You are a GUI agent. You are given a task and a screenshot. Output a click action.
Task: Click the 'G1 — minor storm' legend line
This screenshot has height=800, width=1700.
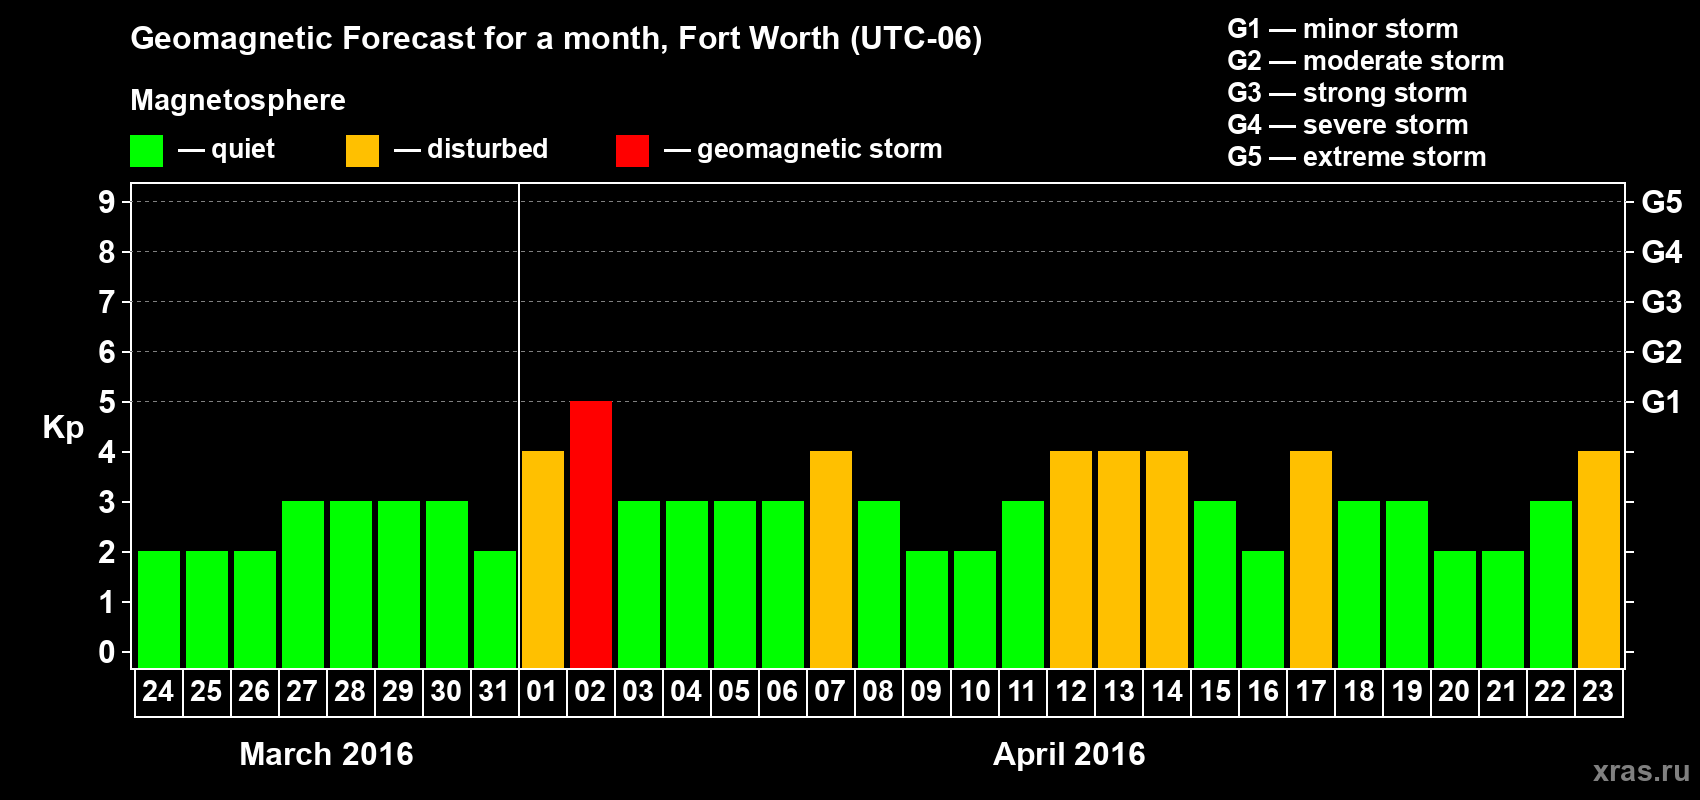pyautogui.click(x=1342, y=29)
